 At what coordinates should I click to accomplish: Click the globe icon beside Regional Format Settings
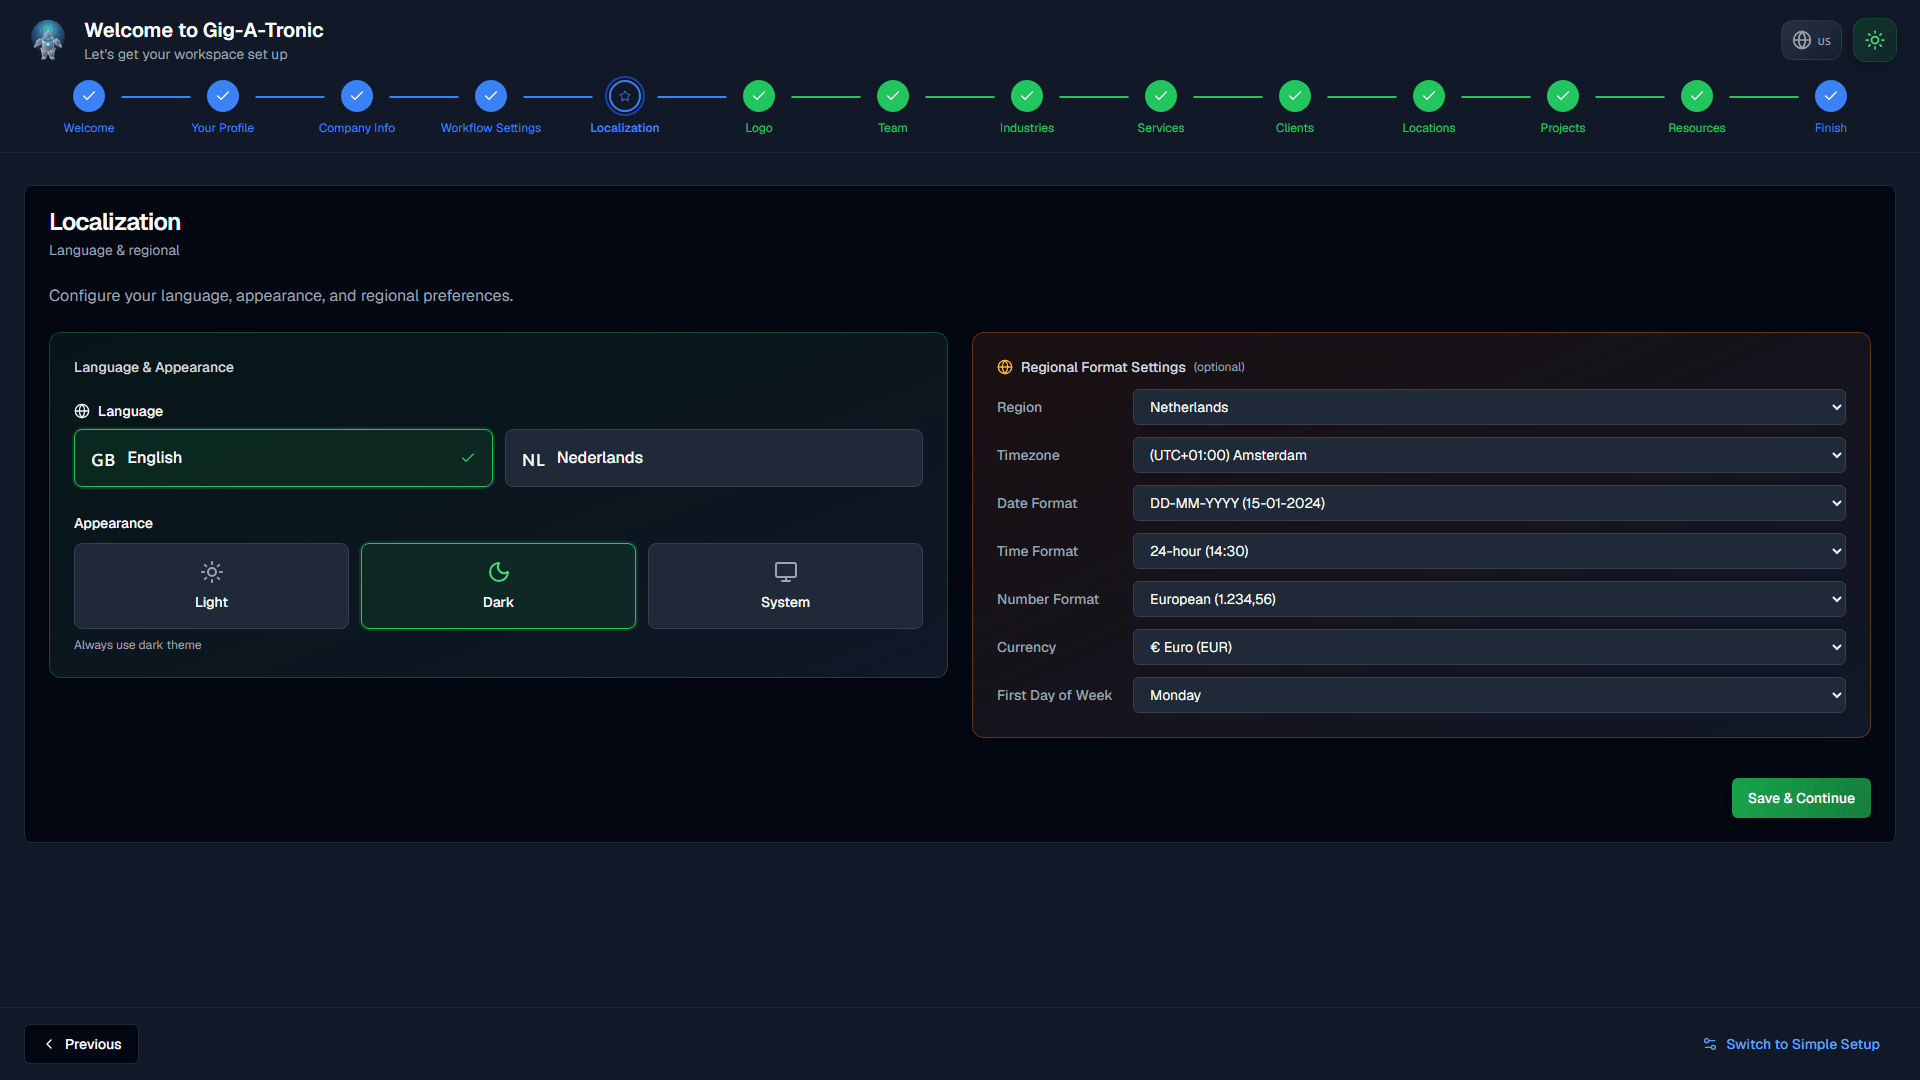coord(1005,367)
